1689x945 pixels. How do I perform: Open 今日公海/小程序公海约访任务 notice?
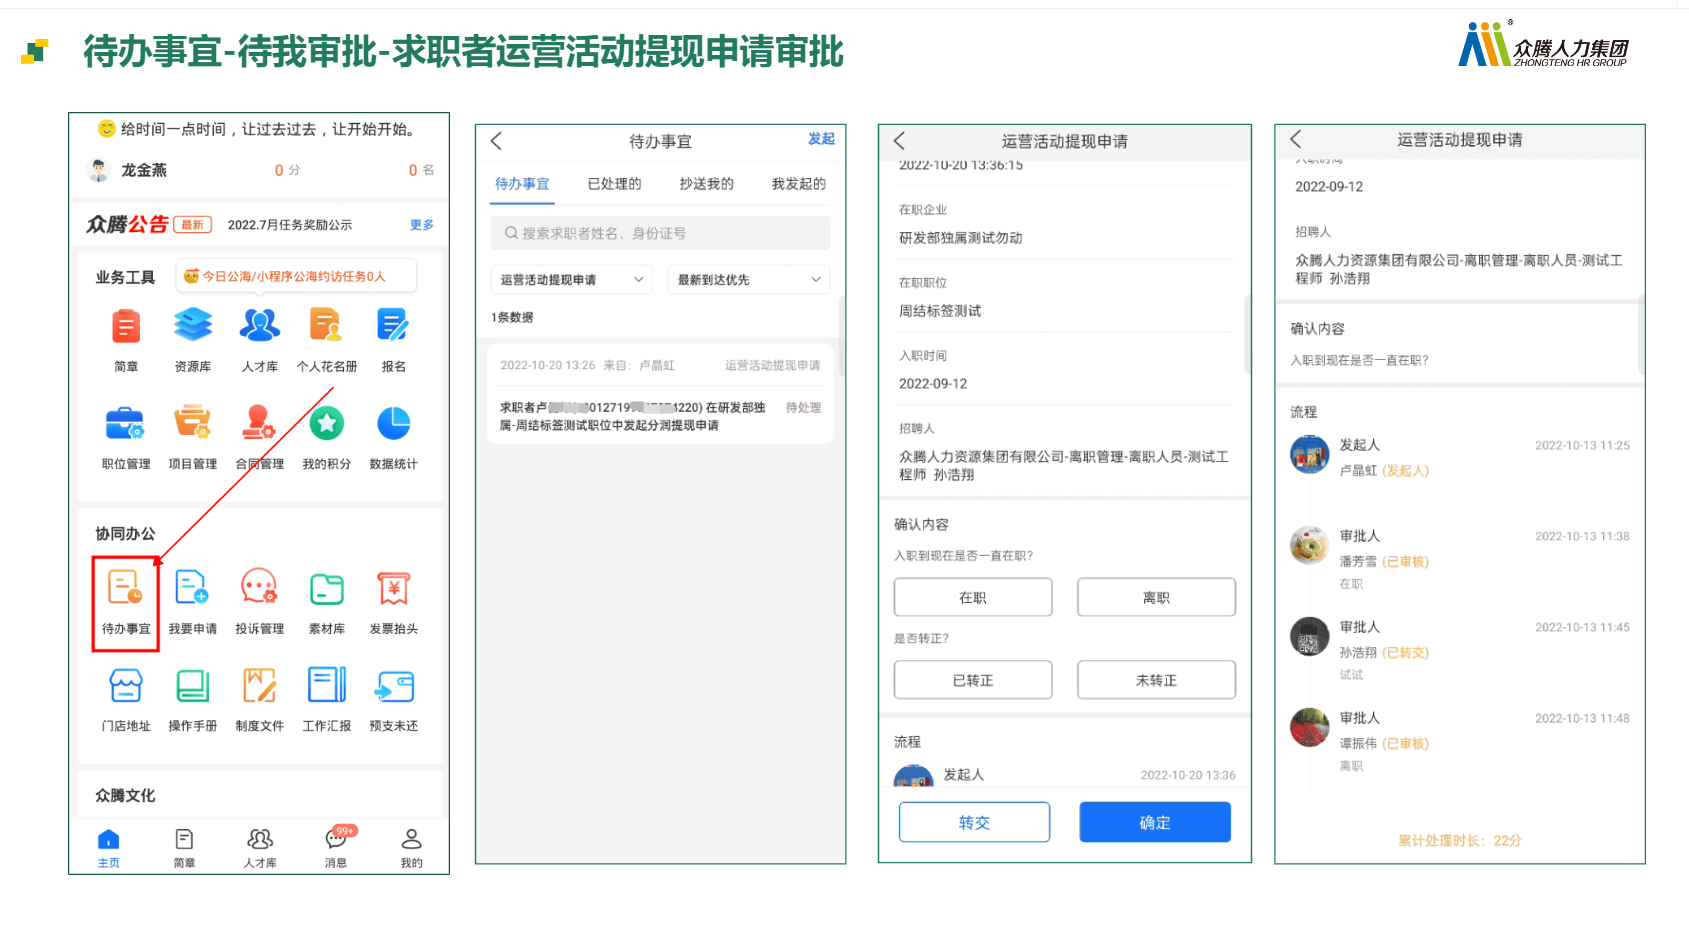pos(296,276)
